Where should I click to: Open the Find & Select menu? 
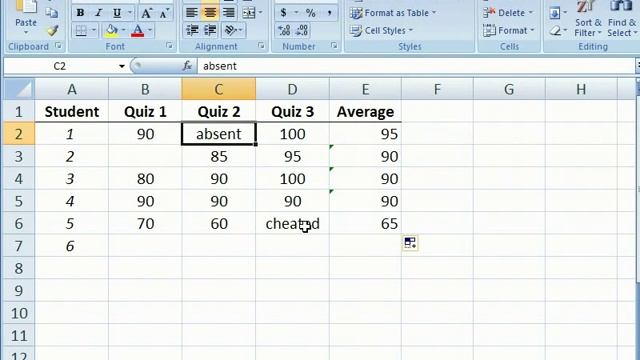point(622,19)
